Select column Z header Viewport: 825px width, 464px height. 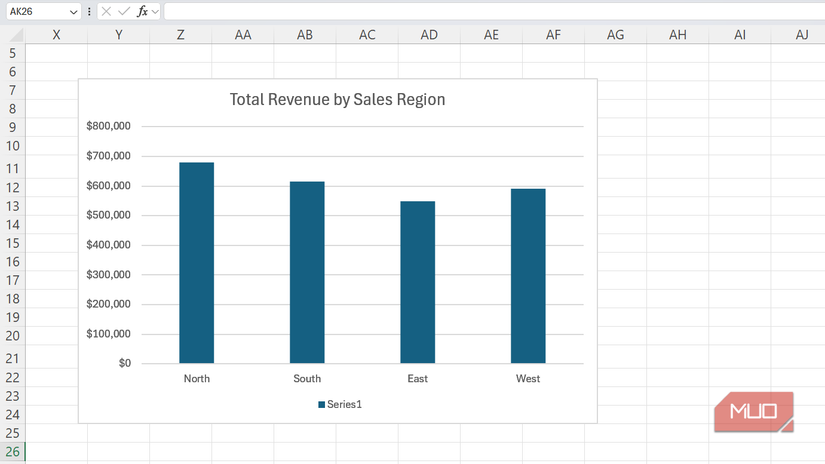pos(180,35)
